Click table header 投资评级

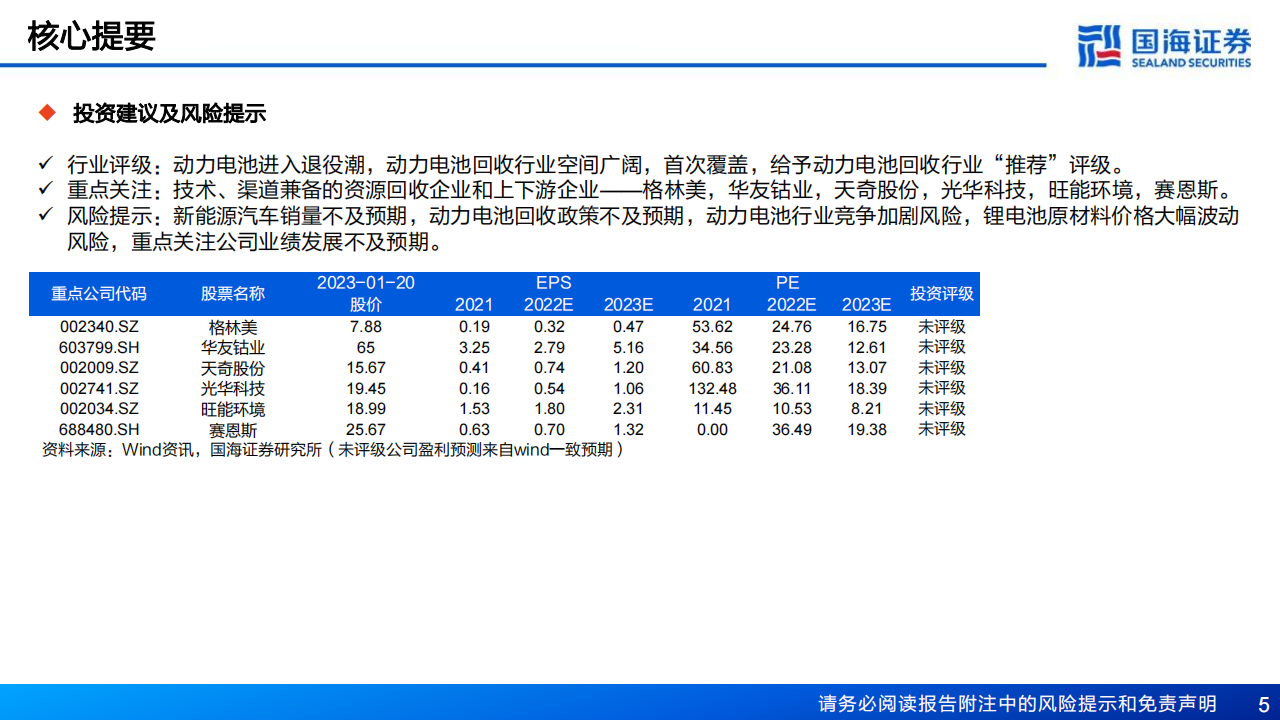click(942, 294)
